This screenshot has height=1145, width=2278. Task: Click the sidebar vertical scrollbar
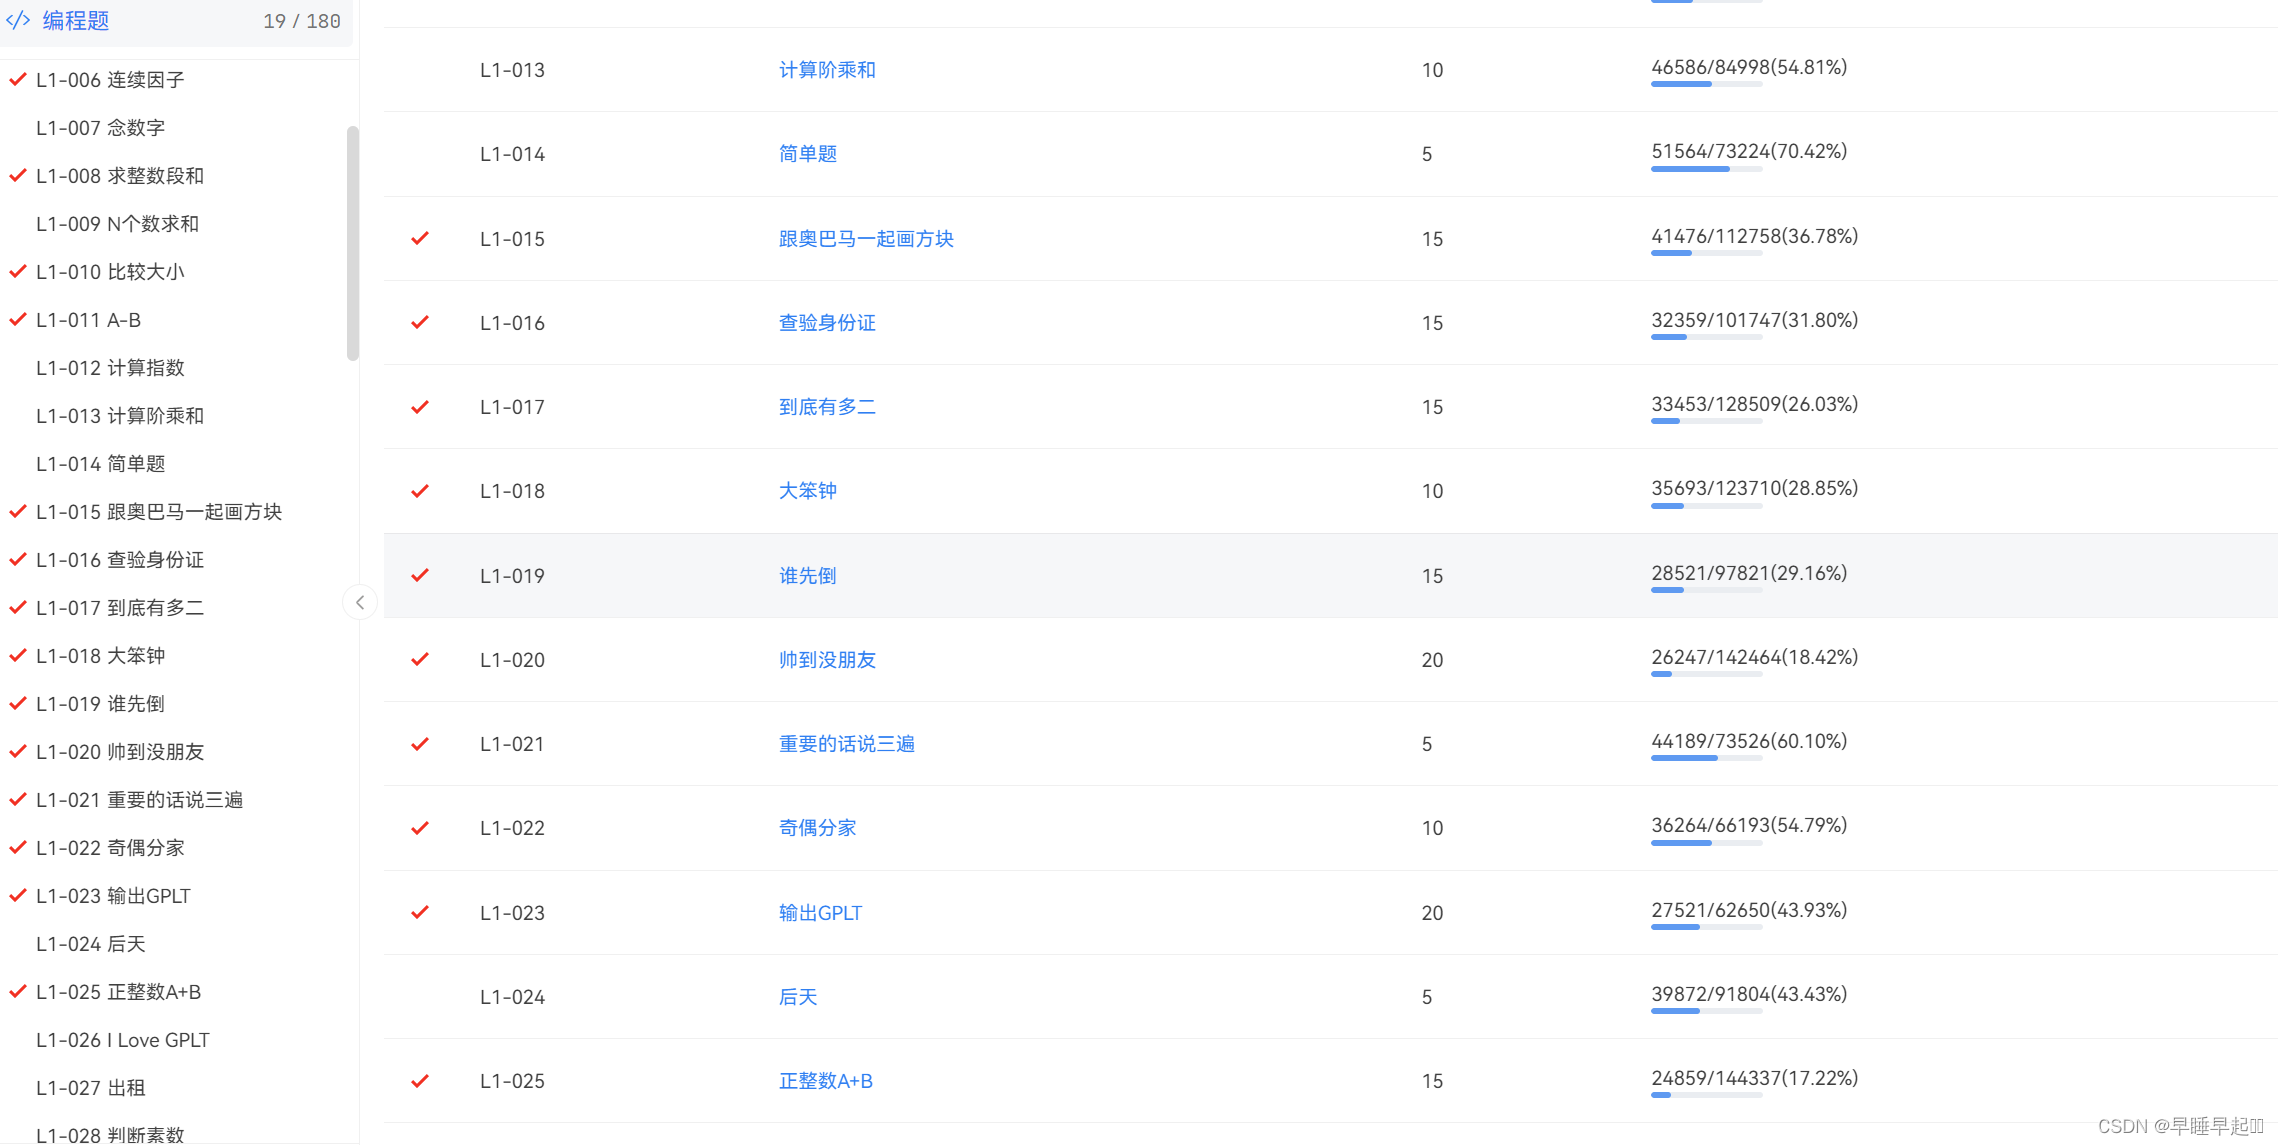(352, 242)
